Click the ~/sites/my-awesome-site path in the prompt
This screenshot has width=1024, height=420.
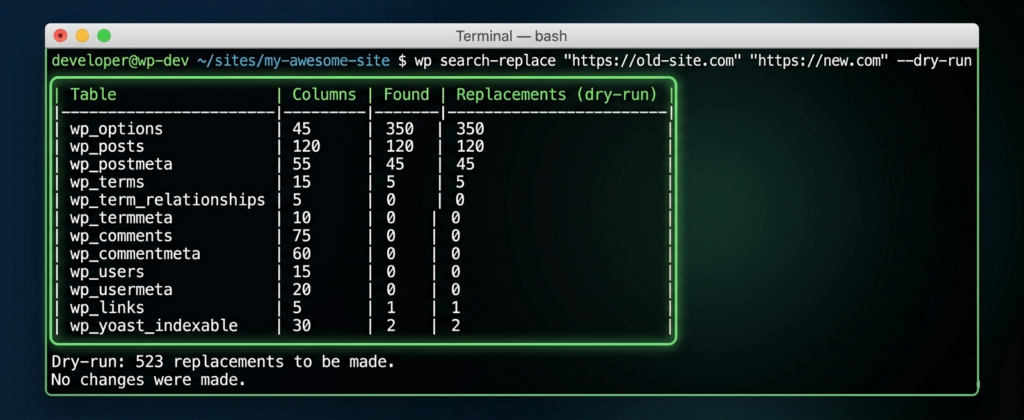click(x=292, y=61)
